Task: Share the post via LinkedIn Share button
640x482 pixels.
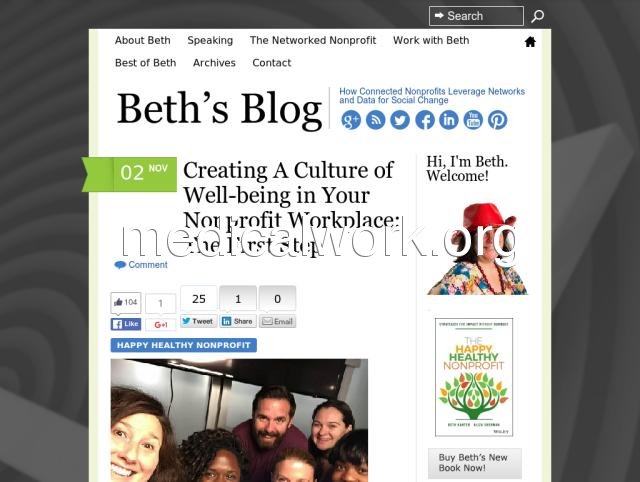Action: point(238,321)
